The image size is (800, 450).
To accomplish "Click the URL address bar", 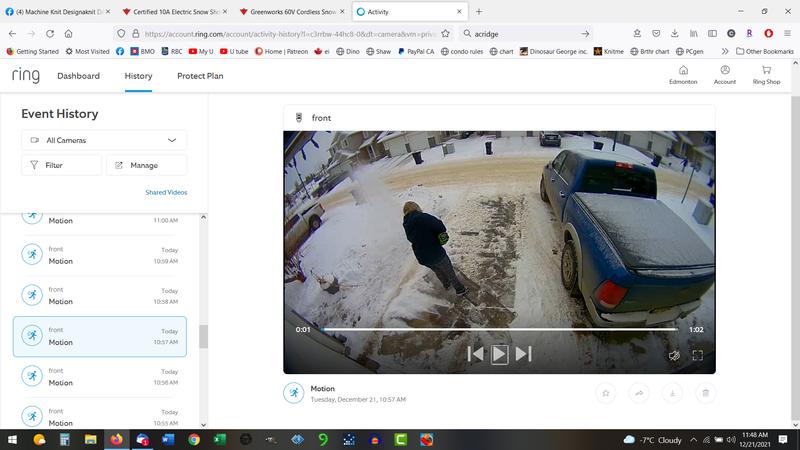I will 289,34.
